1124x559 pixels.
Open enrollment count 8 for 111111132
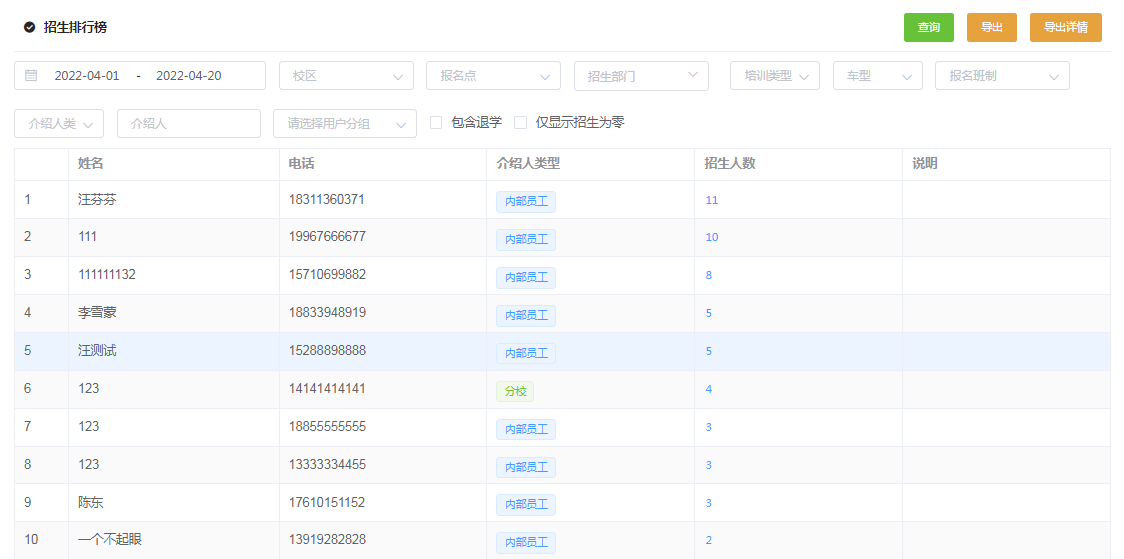pos(709,275)
